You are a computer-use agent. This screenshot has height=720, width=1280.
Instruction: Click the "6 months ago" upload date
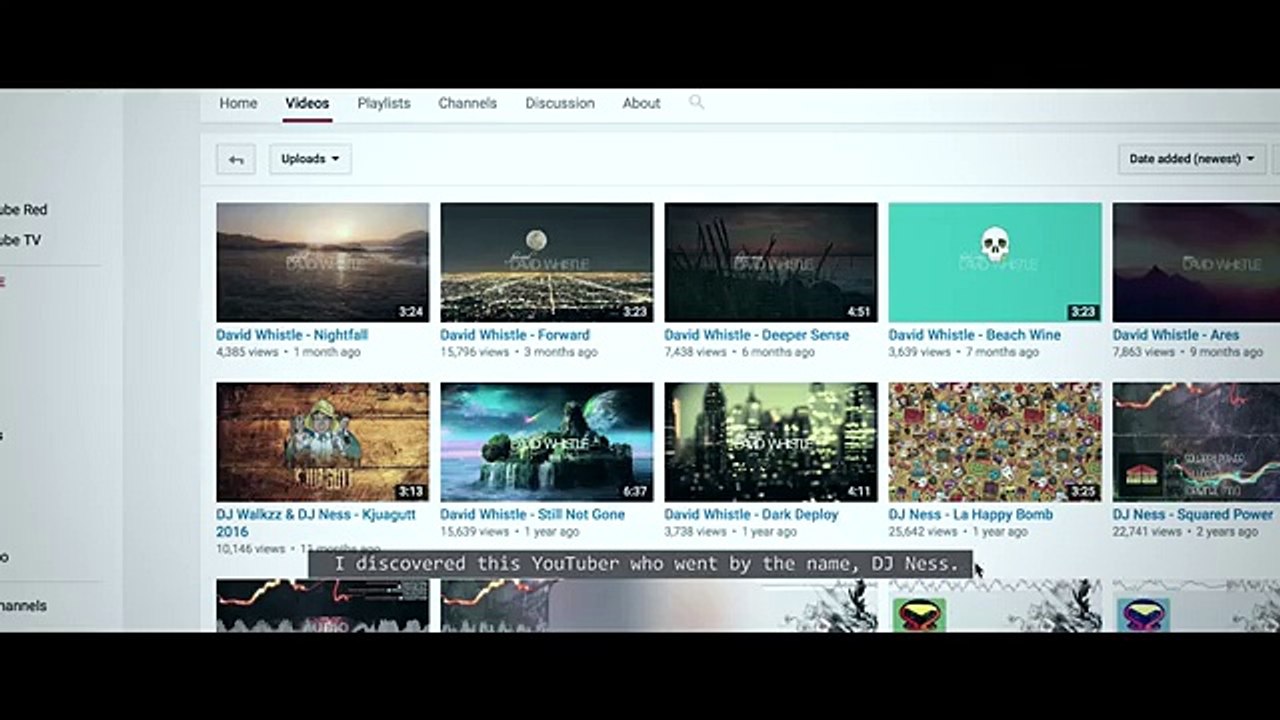click(x=778, y=352)
